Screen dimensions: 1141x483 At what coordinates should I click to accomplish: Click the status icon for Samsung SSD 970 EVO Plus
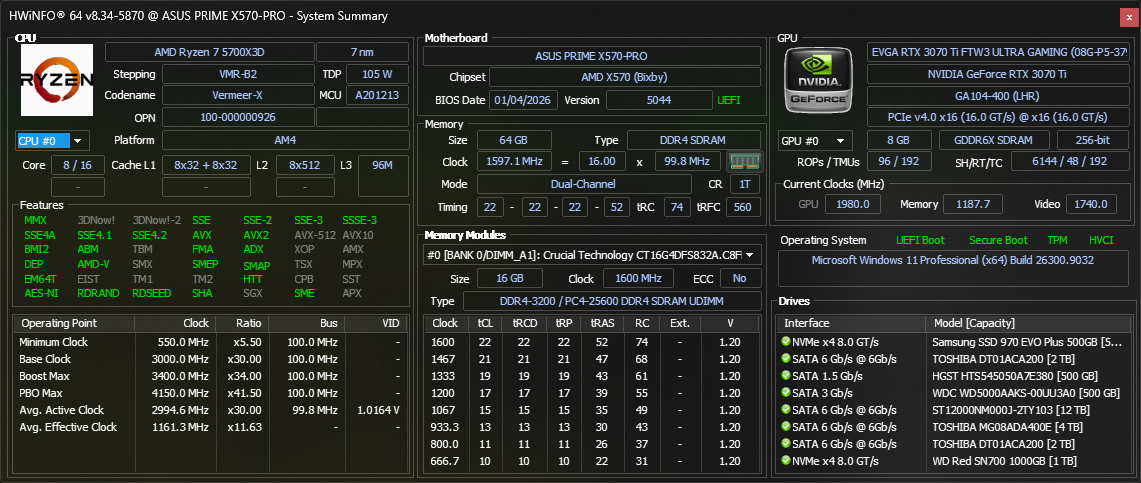(786, 341)
